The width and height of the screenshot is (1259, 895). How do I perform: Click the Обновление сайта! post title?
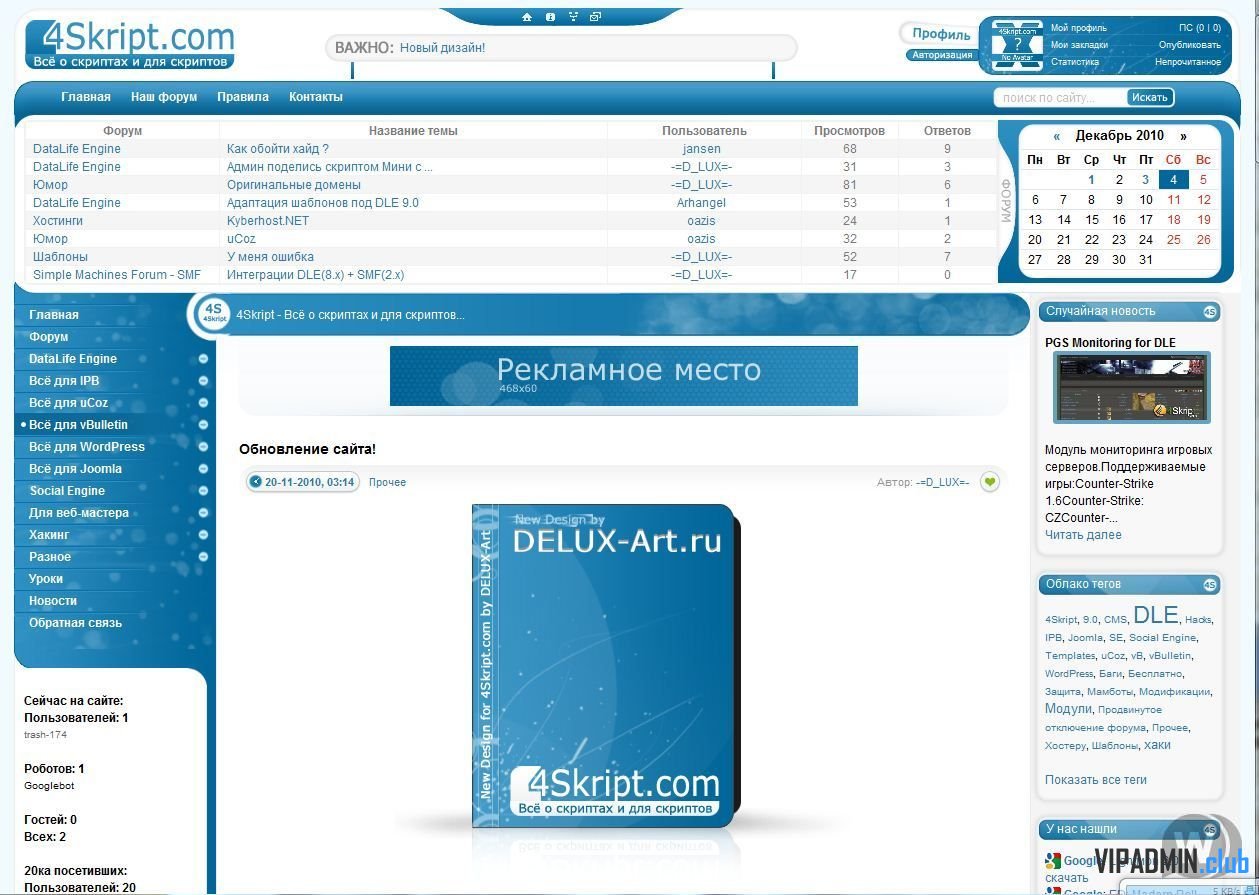307,450
